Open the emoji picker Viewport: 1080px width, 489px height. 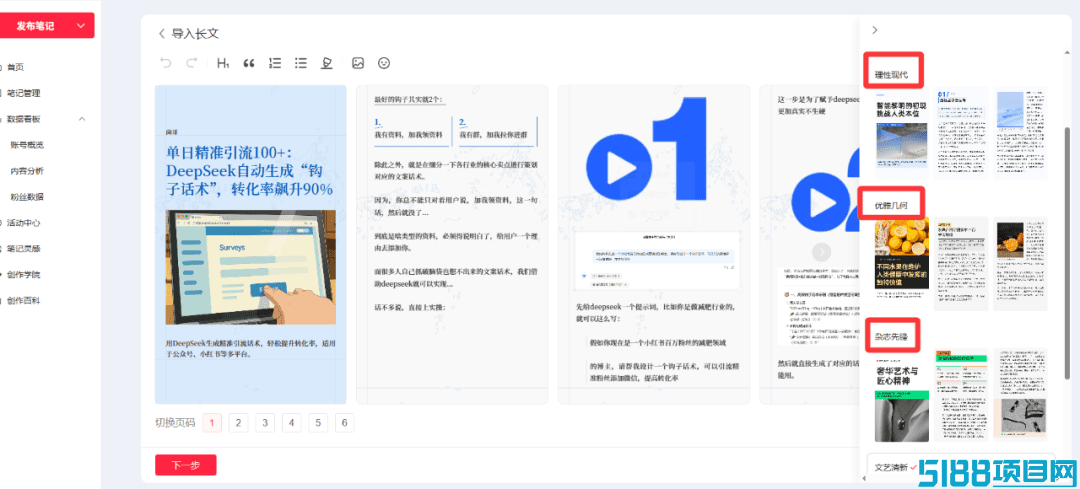click(384, 63)
